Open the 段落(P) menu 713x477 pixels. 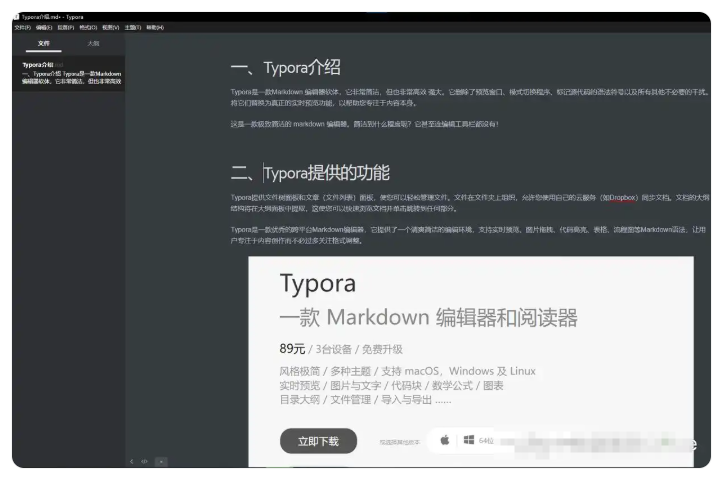point(66,28)
